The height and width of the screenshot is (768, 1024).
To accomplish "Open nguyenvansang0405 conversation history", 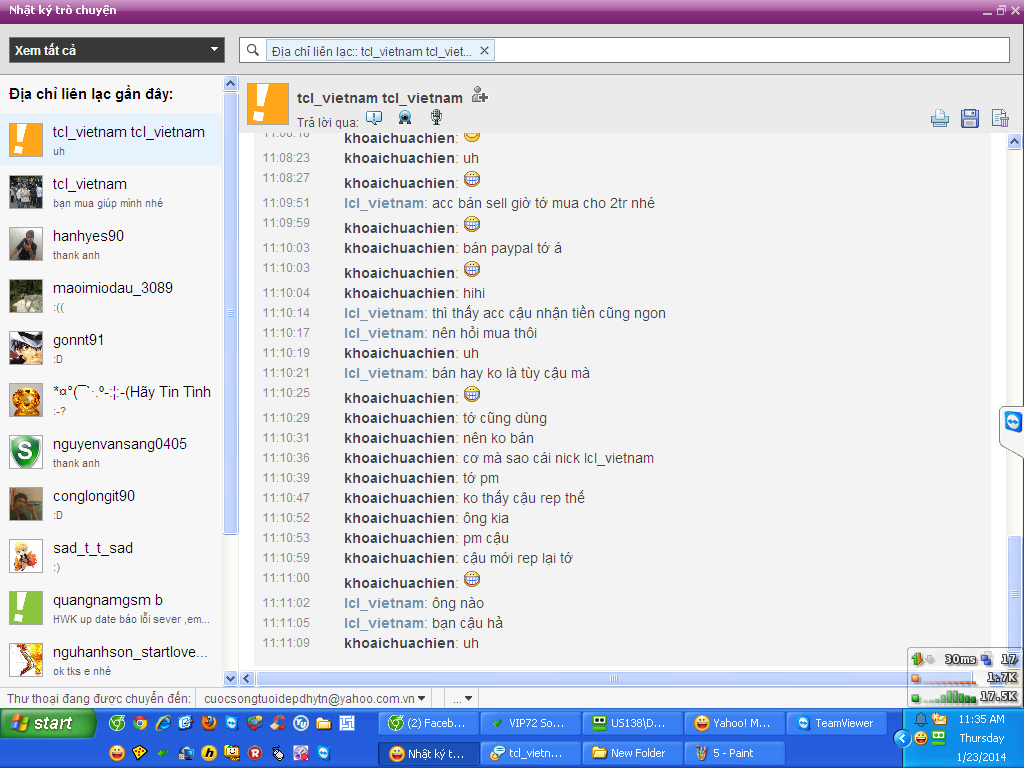I will click(x=111, y=452).
